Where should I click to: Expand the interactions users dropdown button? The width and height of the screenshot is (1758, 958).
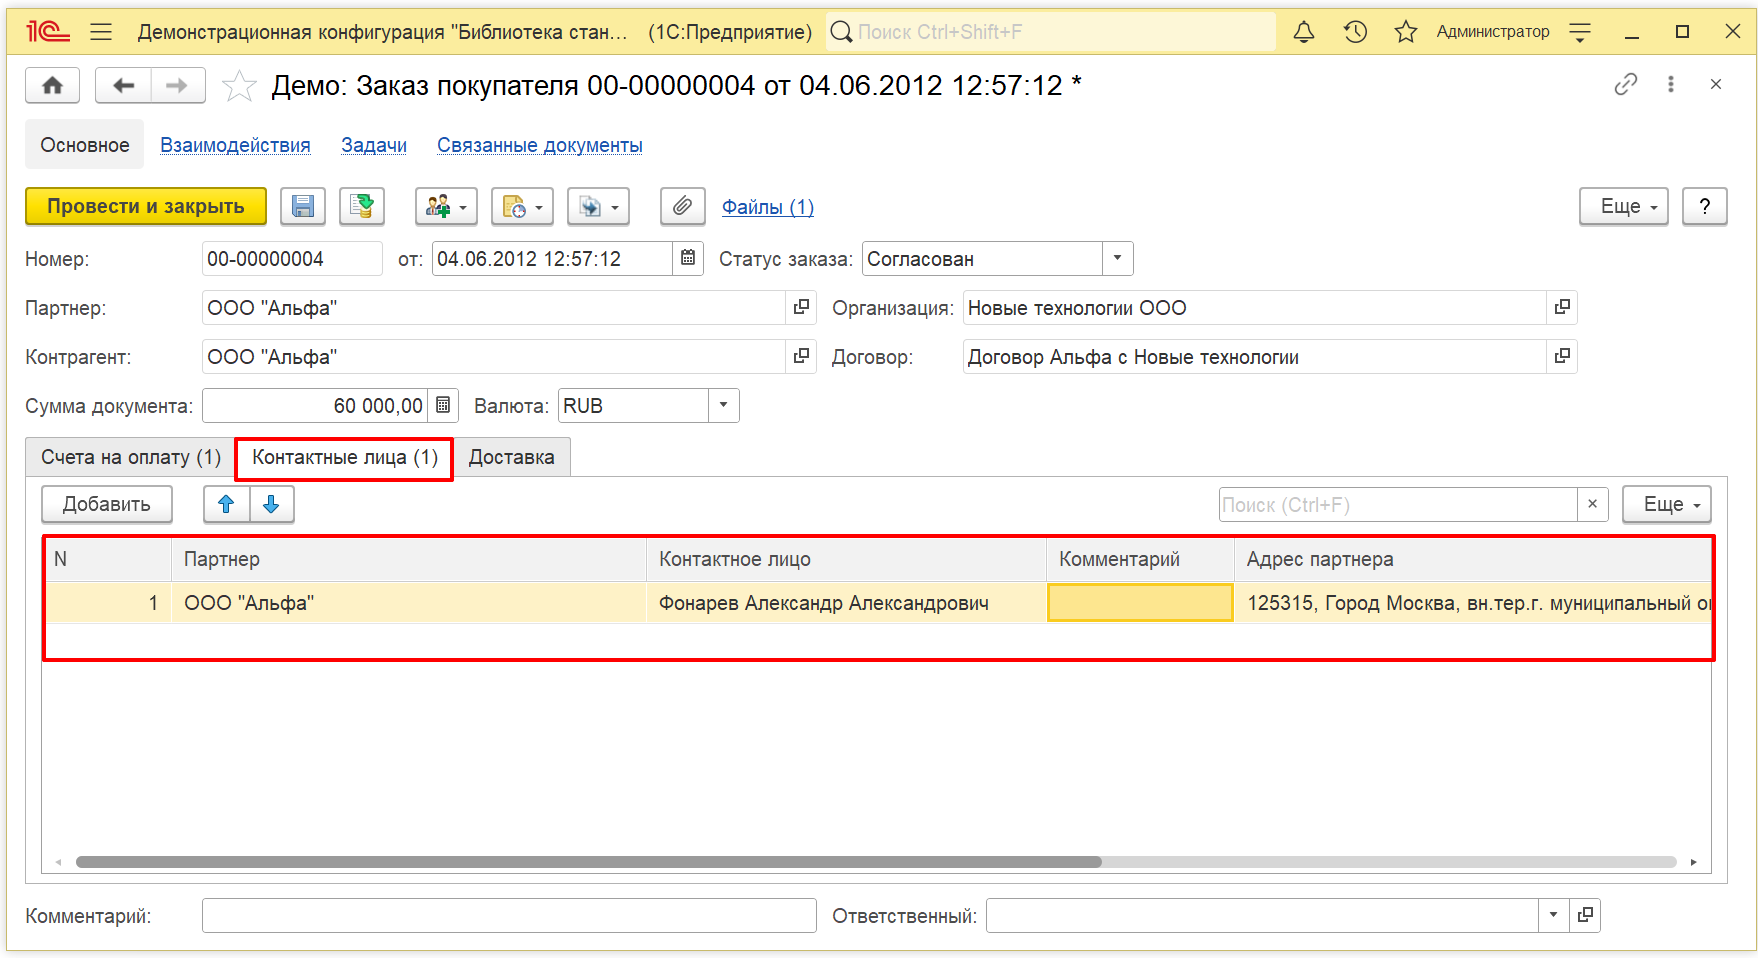pyautogui.click(x=446, y=207)
